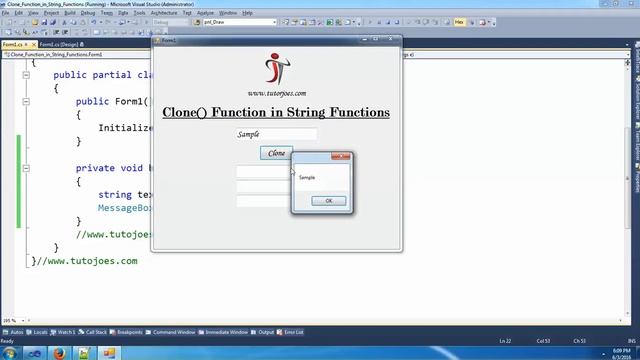The width and height of the screenshot is (640, 360).
Task: Open the Command Window tab
Action: (x=170, y=332)
